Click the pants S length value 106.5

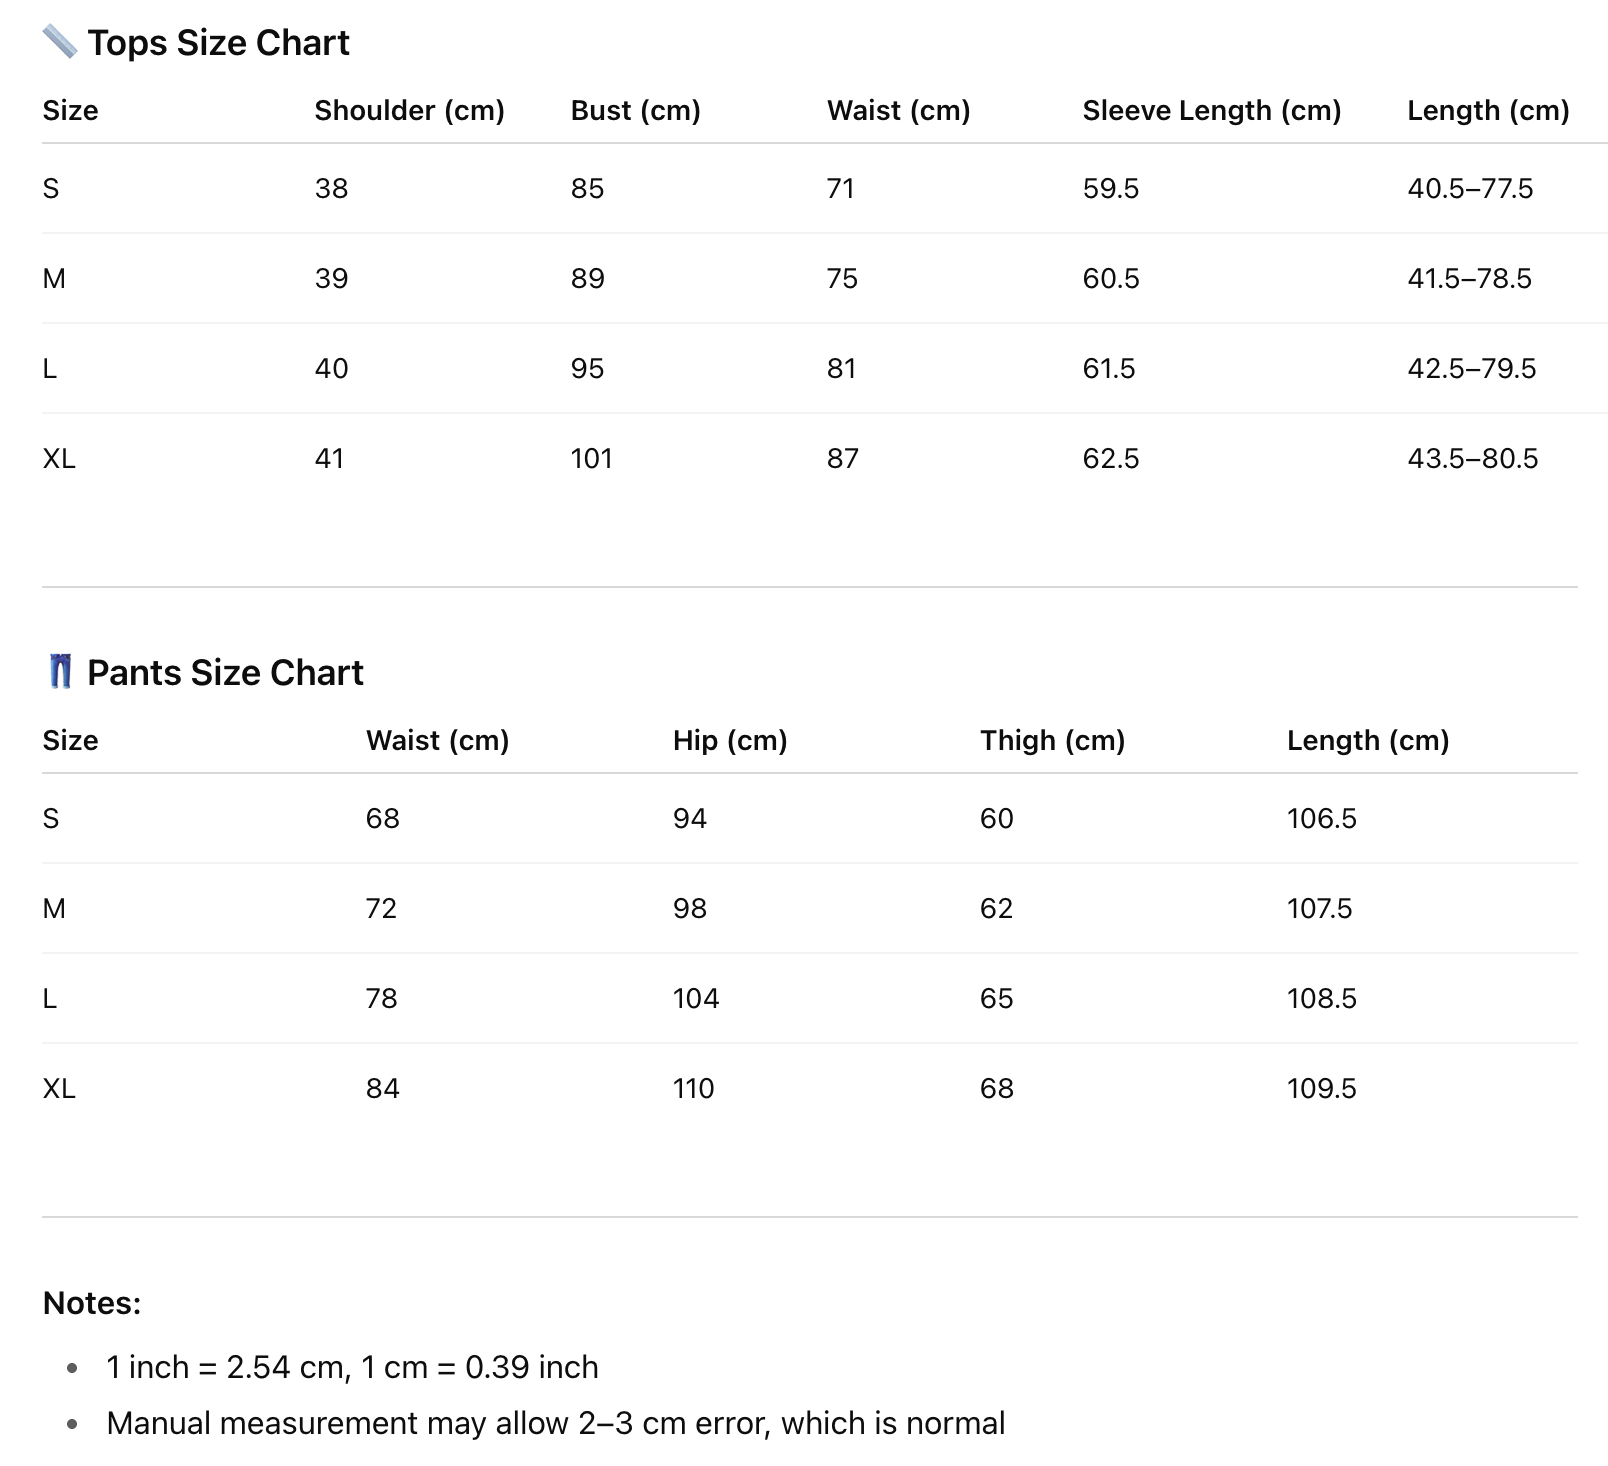[x=1321, y=818]
